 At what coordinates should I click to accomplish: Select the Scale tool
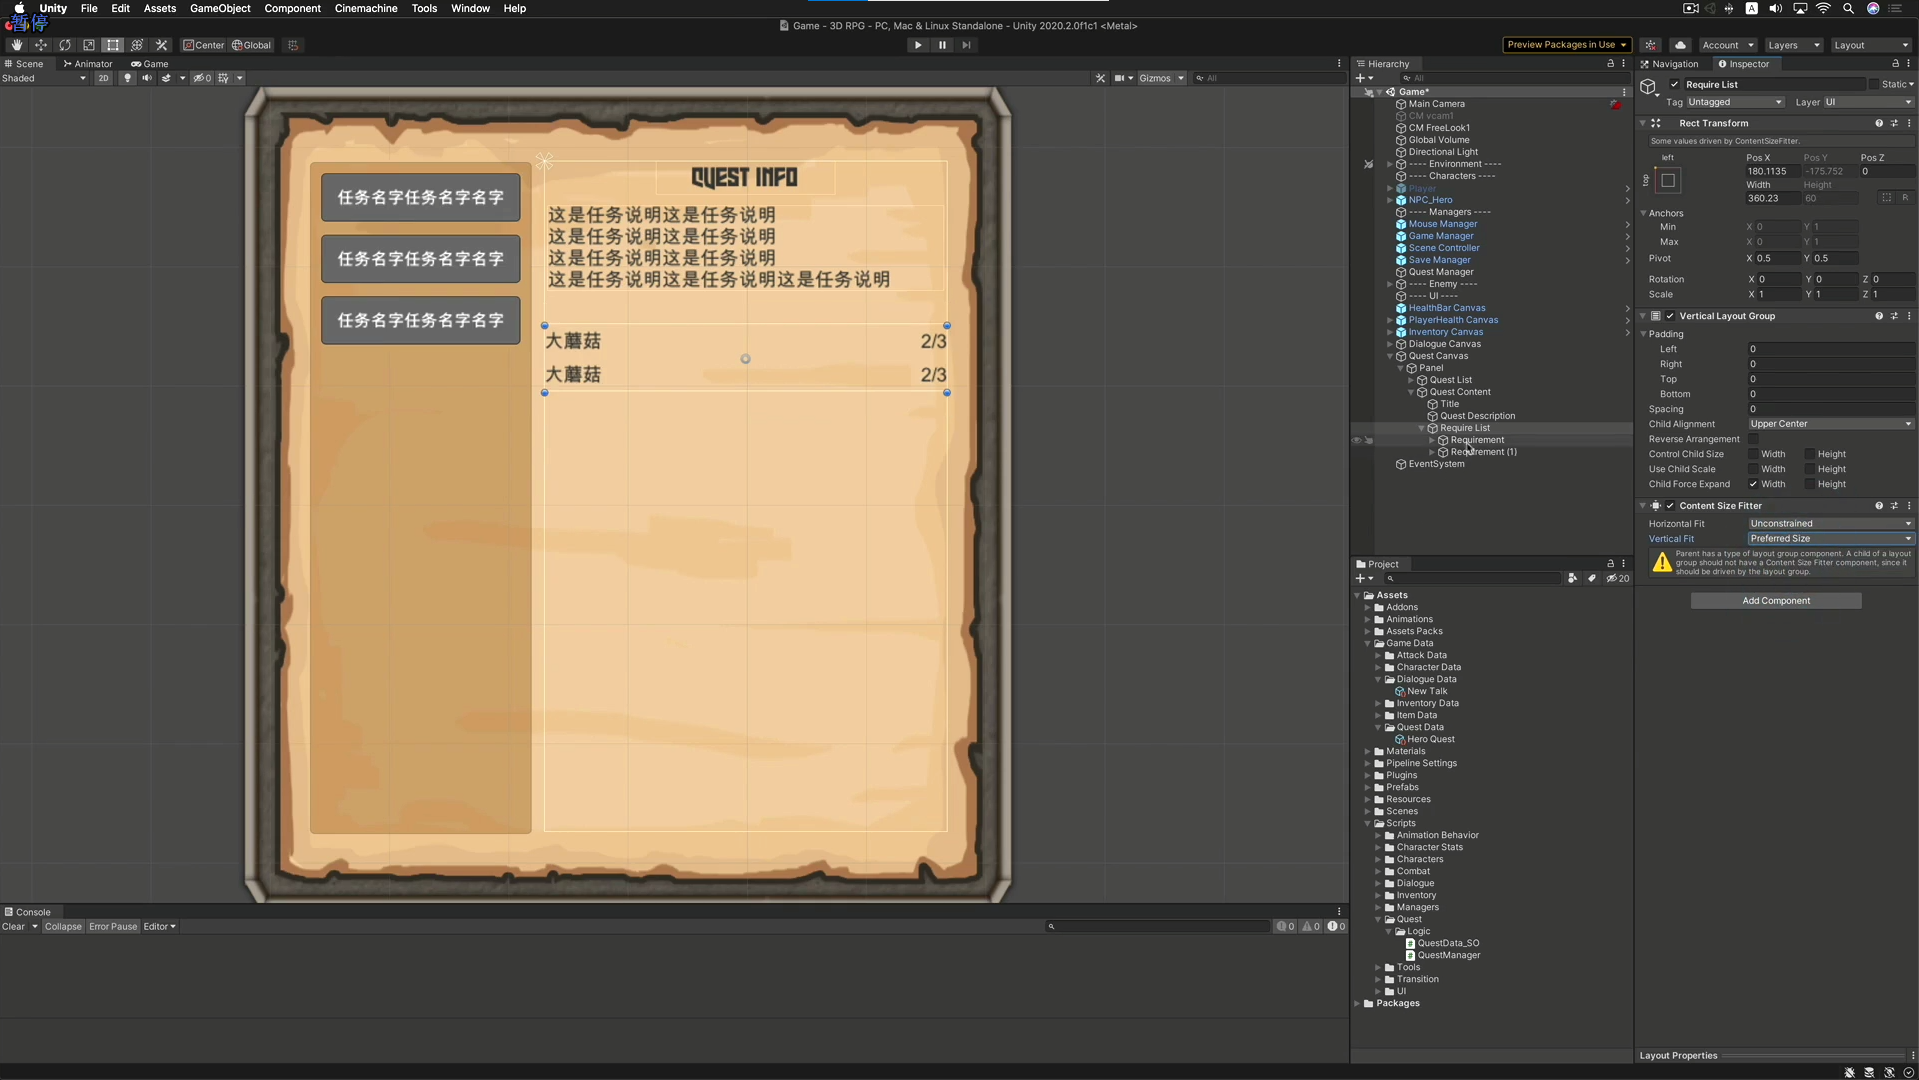(89, 45)
